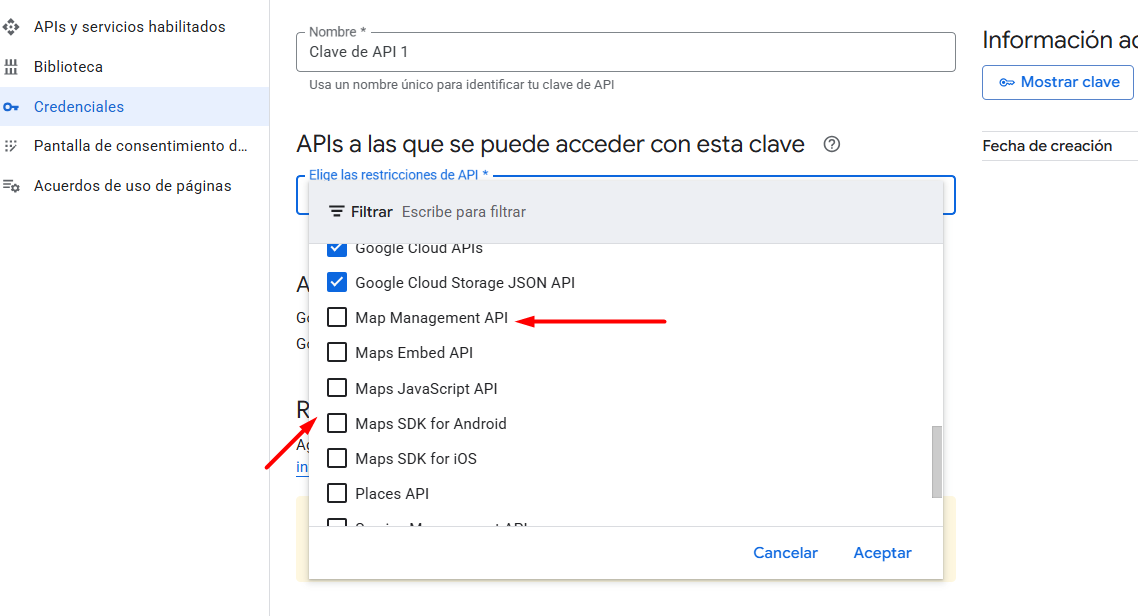1138x616 pixels.
Task: Click the Maps JavaScript API label
Action: tap(426, 389)
